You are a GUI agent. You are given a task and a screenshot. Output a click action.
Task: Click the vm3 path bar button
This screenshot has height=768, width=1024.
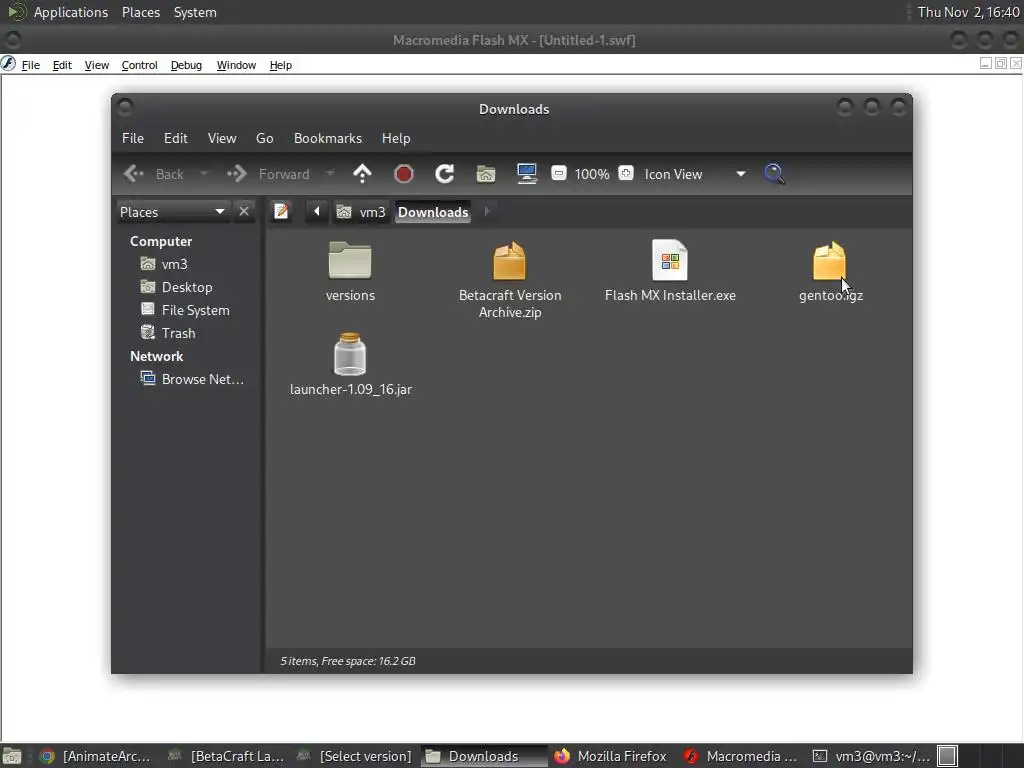coord(361,212)
